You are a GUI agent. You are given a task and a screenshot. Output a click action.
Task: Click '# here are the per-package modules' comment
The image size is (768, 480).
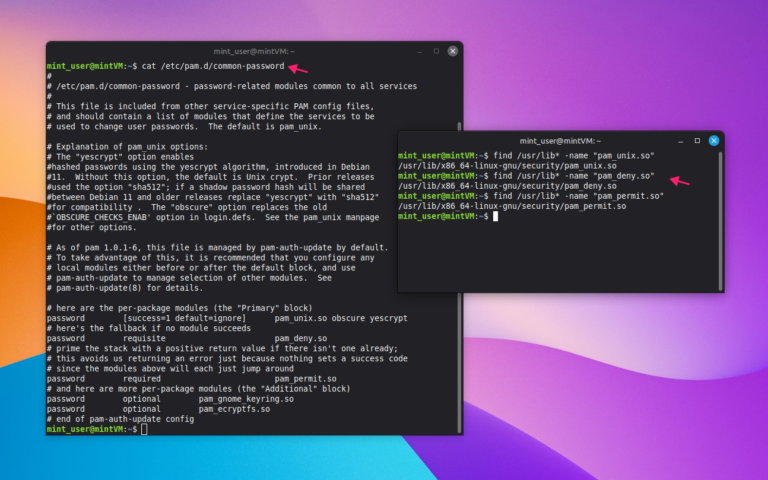[x=179, y=308]
